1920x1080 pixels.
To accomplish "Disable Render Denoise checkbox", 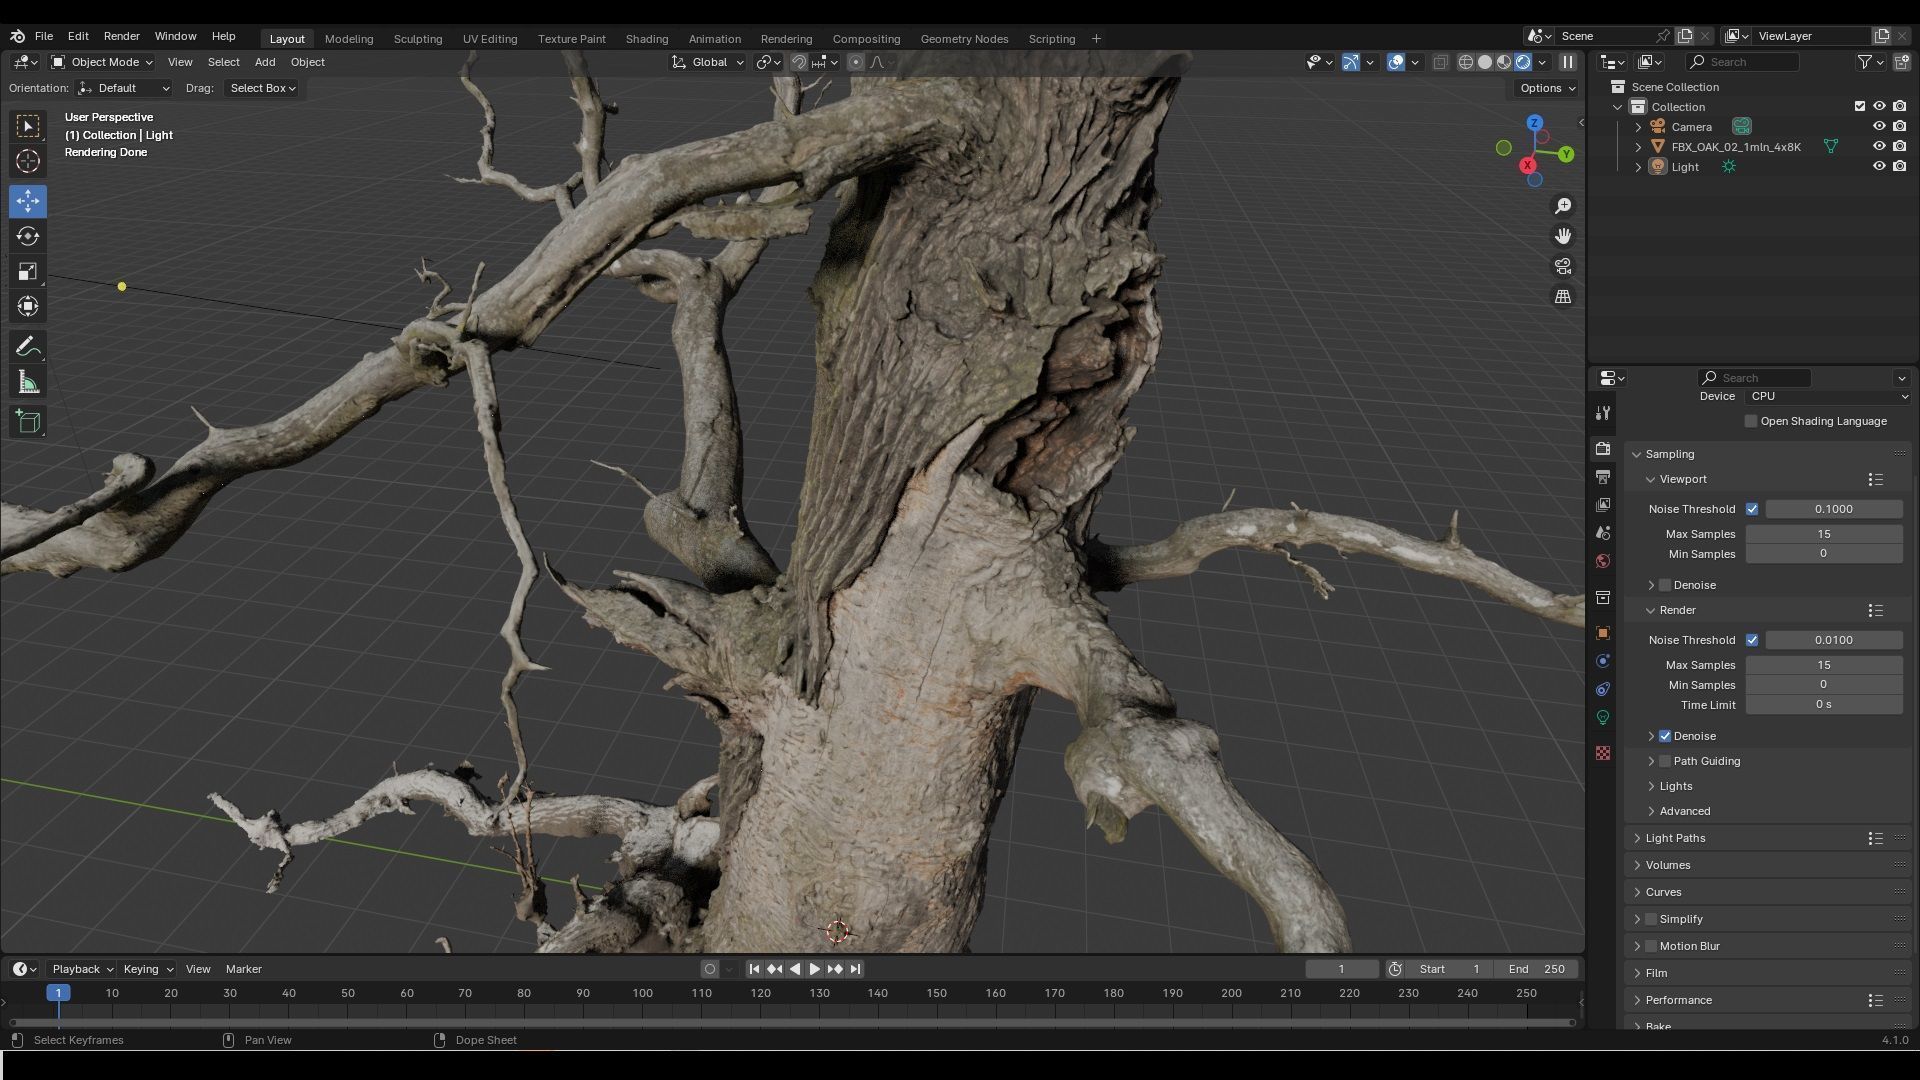I will click(1665, 736).
